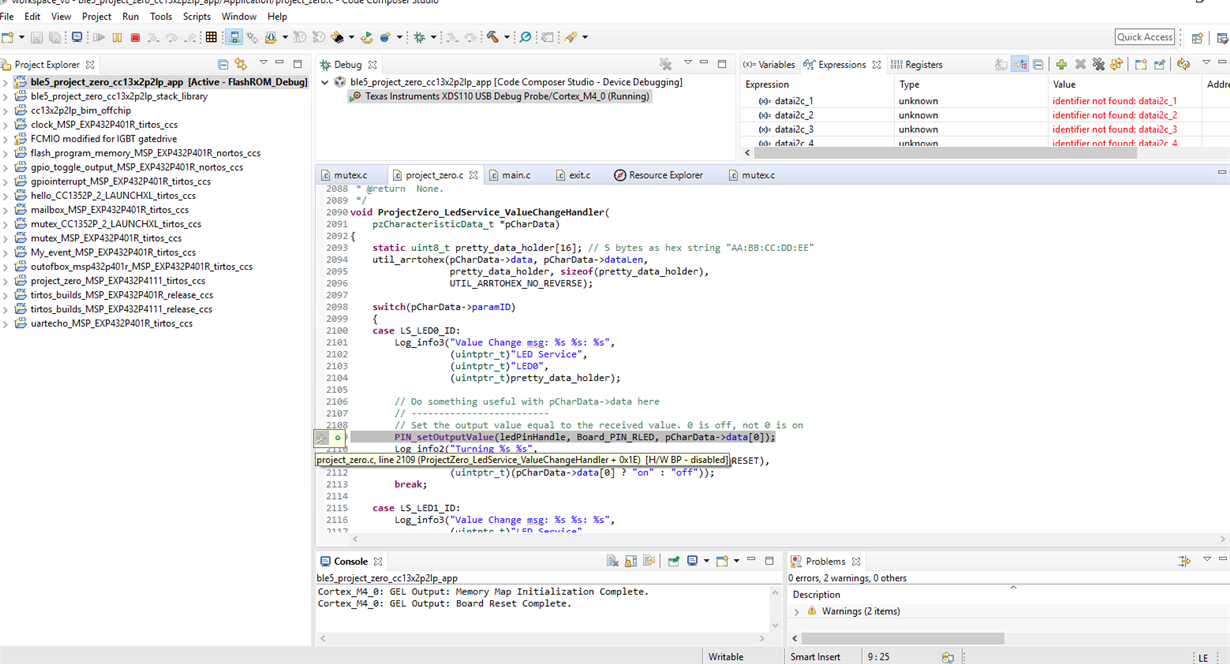Select the exit.c editor tab
Image resolution: width=1230 pixels, height=664 pixels.
[572, 175]
